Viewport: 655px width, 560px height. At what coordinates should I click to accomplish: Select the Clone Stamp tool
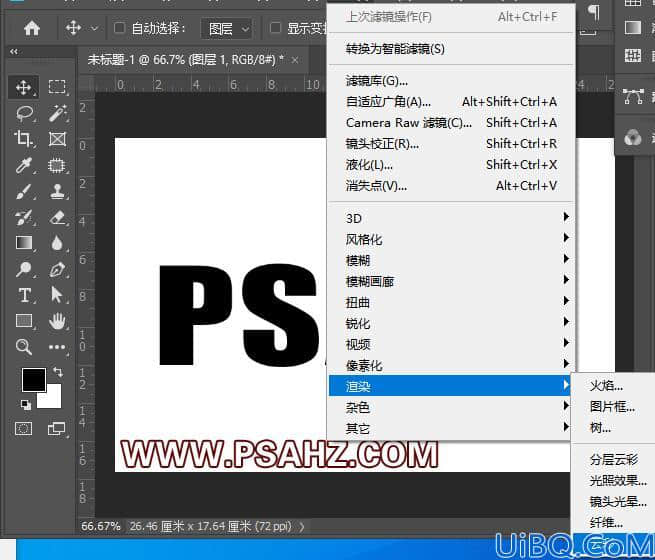point(57,191)
